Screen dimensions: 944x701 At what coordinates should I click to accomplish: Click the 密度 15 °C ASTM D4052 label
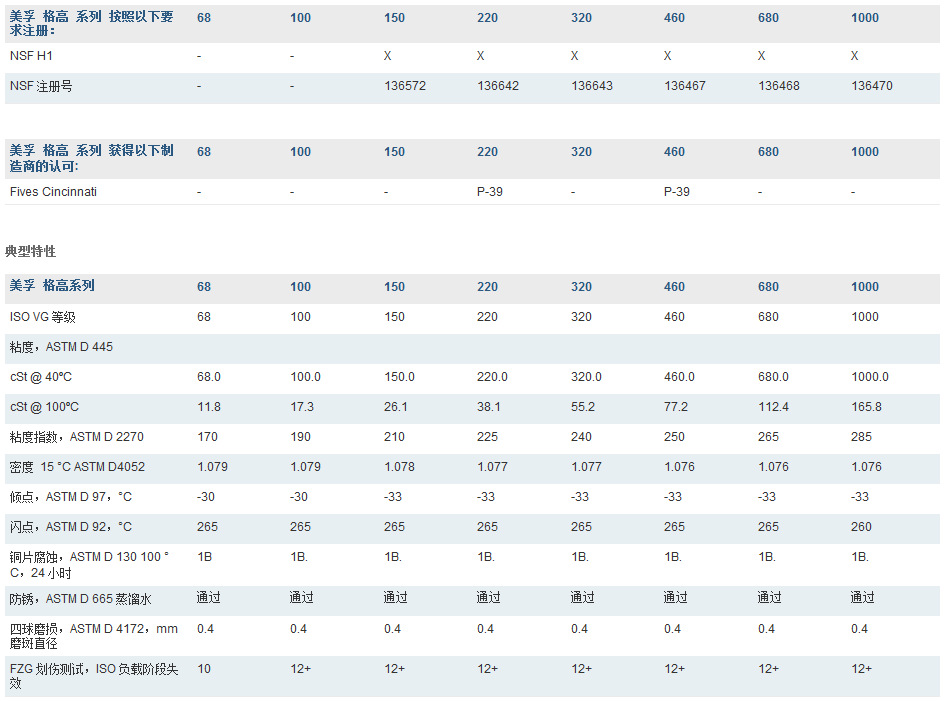(77, 467)
